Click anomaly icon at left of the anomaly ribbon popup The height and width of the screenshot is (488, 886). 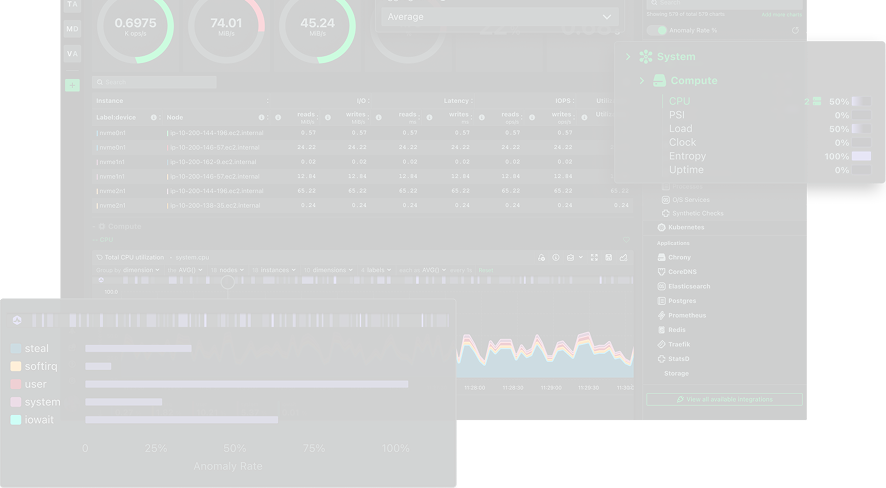pos(17,321)
